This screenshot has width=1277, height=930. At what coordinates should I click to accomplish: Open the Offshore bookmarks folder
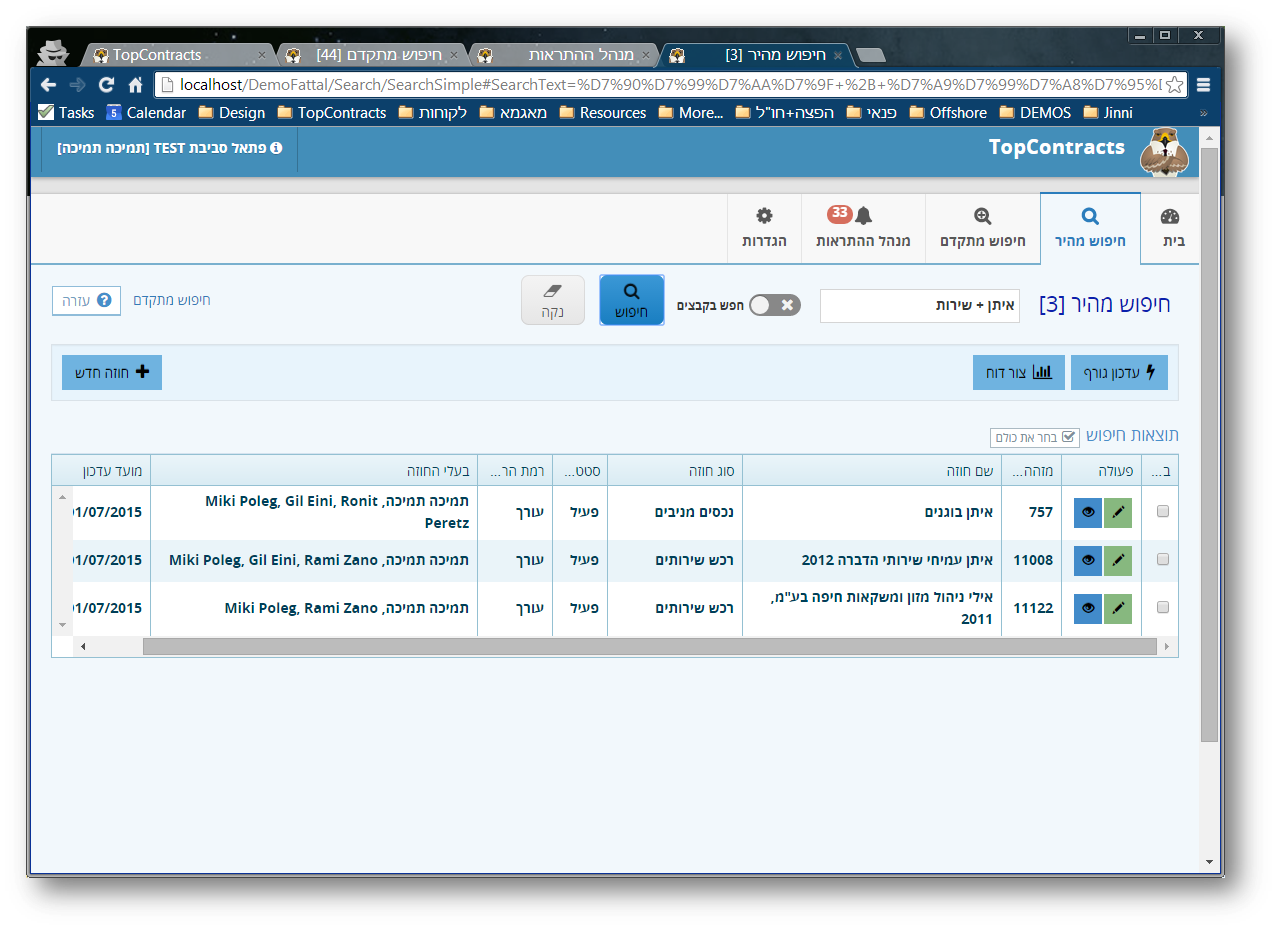coord(948,113)
